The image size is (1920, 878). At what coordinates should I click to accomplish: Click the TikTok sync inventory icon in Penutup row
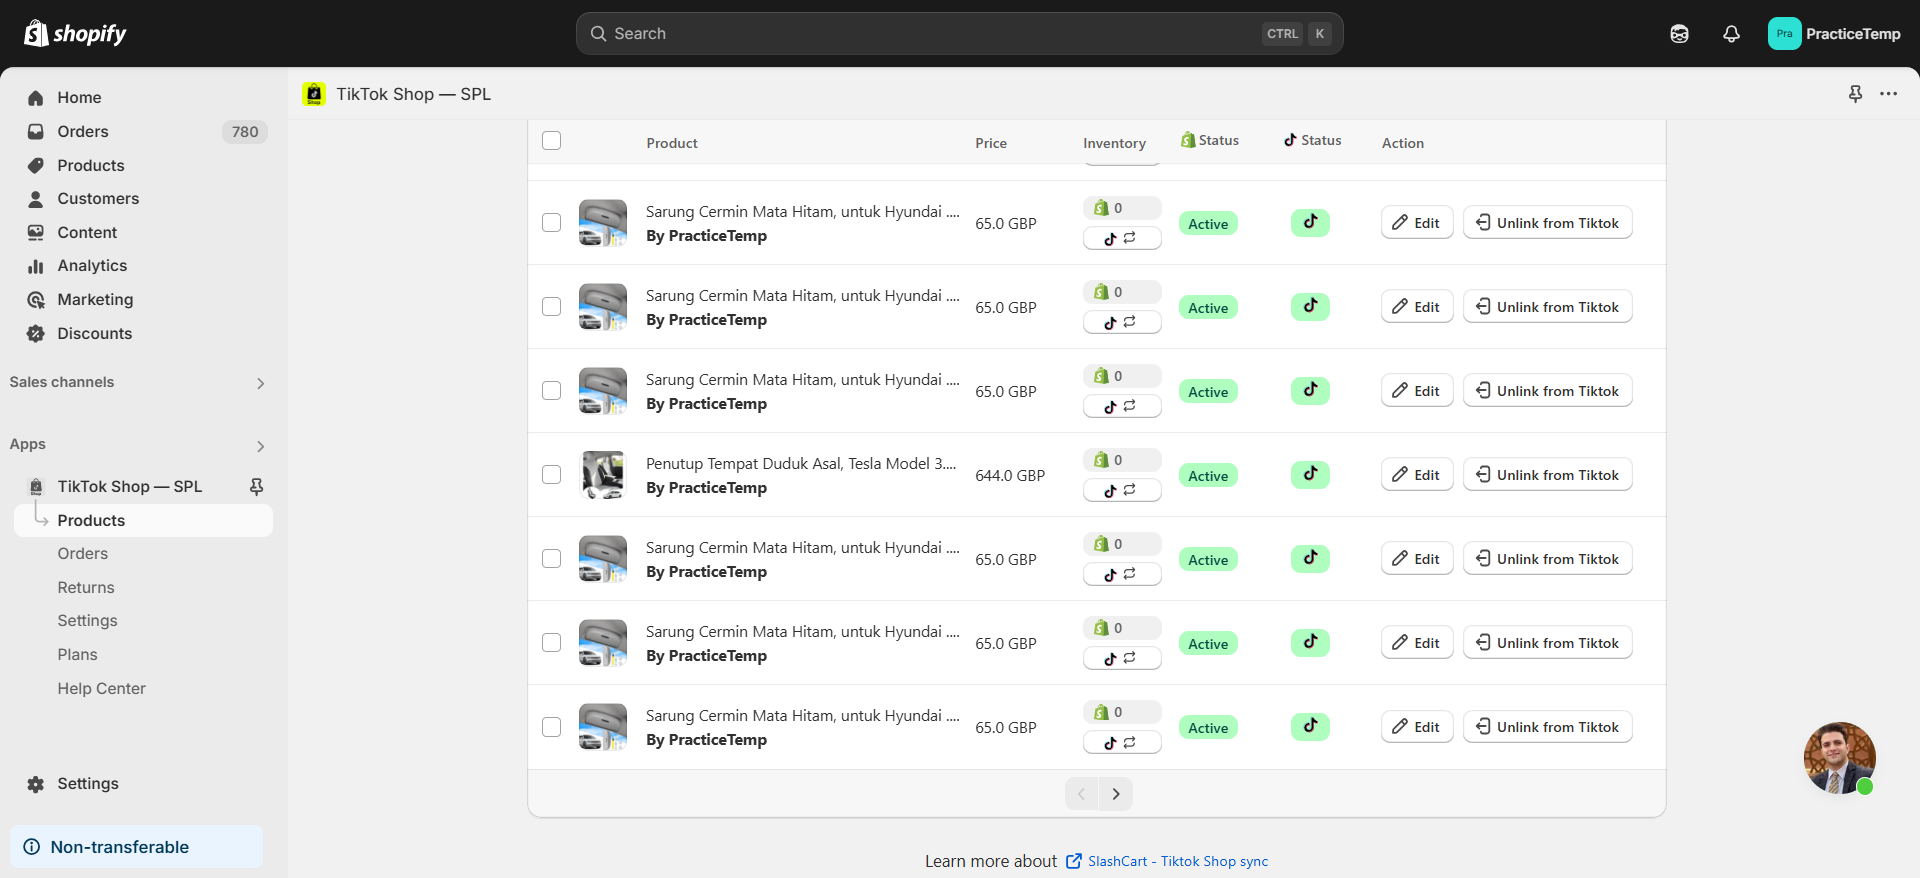coord(1122,490)
